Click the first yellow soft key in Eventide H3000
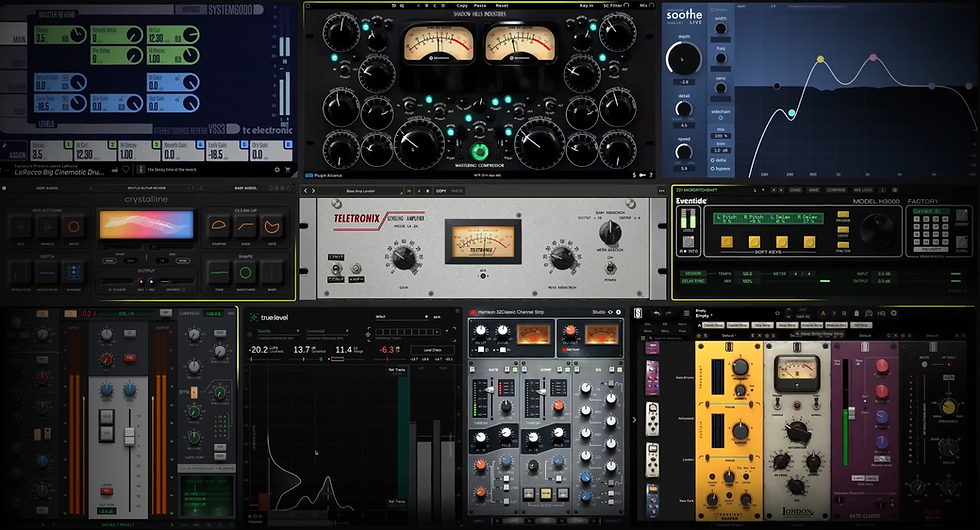980x530 pixels. [x=727, y=242]
